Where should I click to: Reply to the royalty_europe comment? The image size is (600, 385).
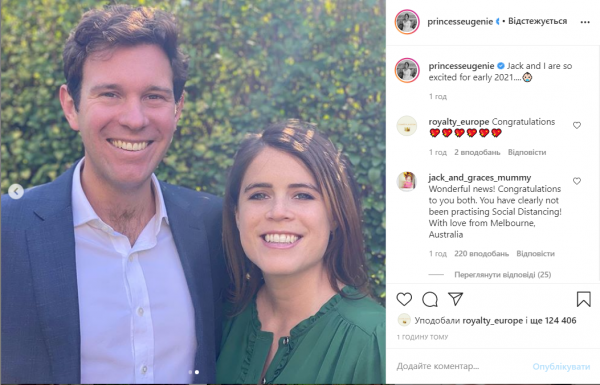point(527,152)
